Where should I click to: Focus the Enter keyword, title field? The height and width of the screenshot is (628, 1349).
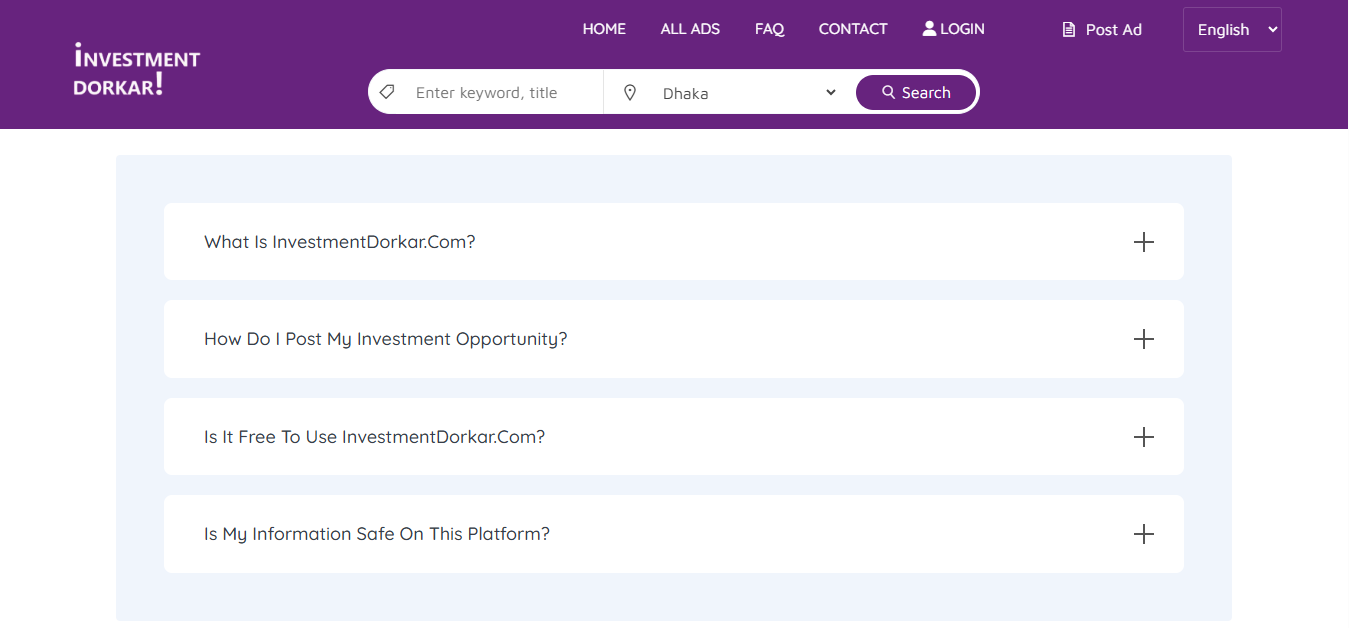[500, 93]
